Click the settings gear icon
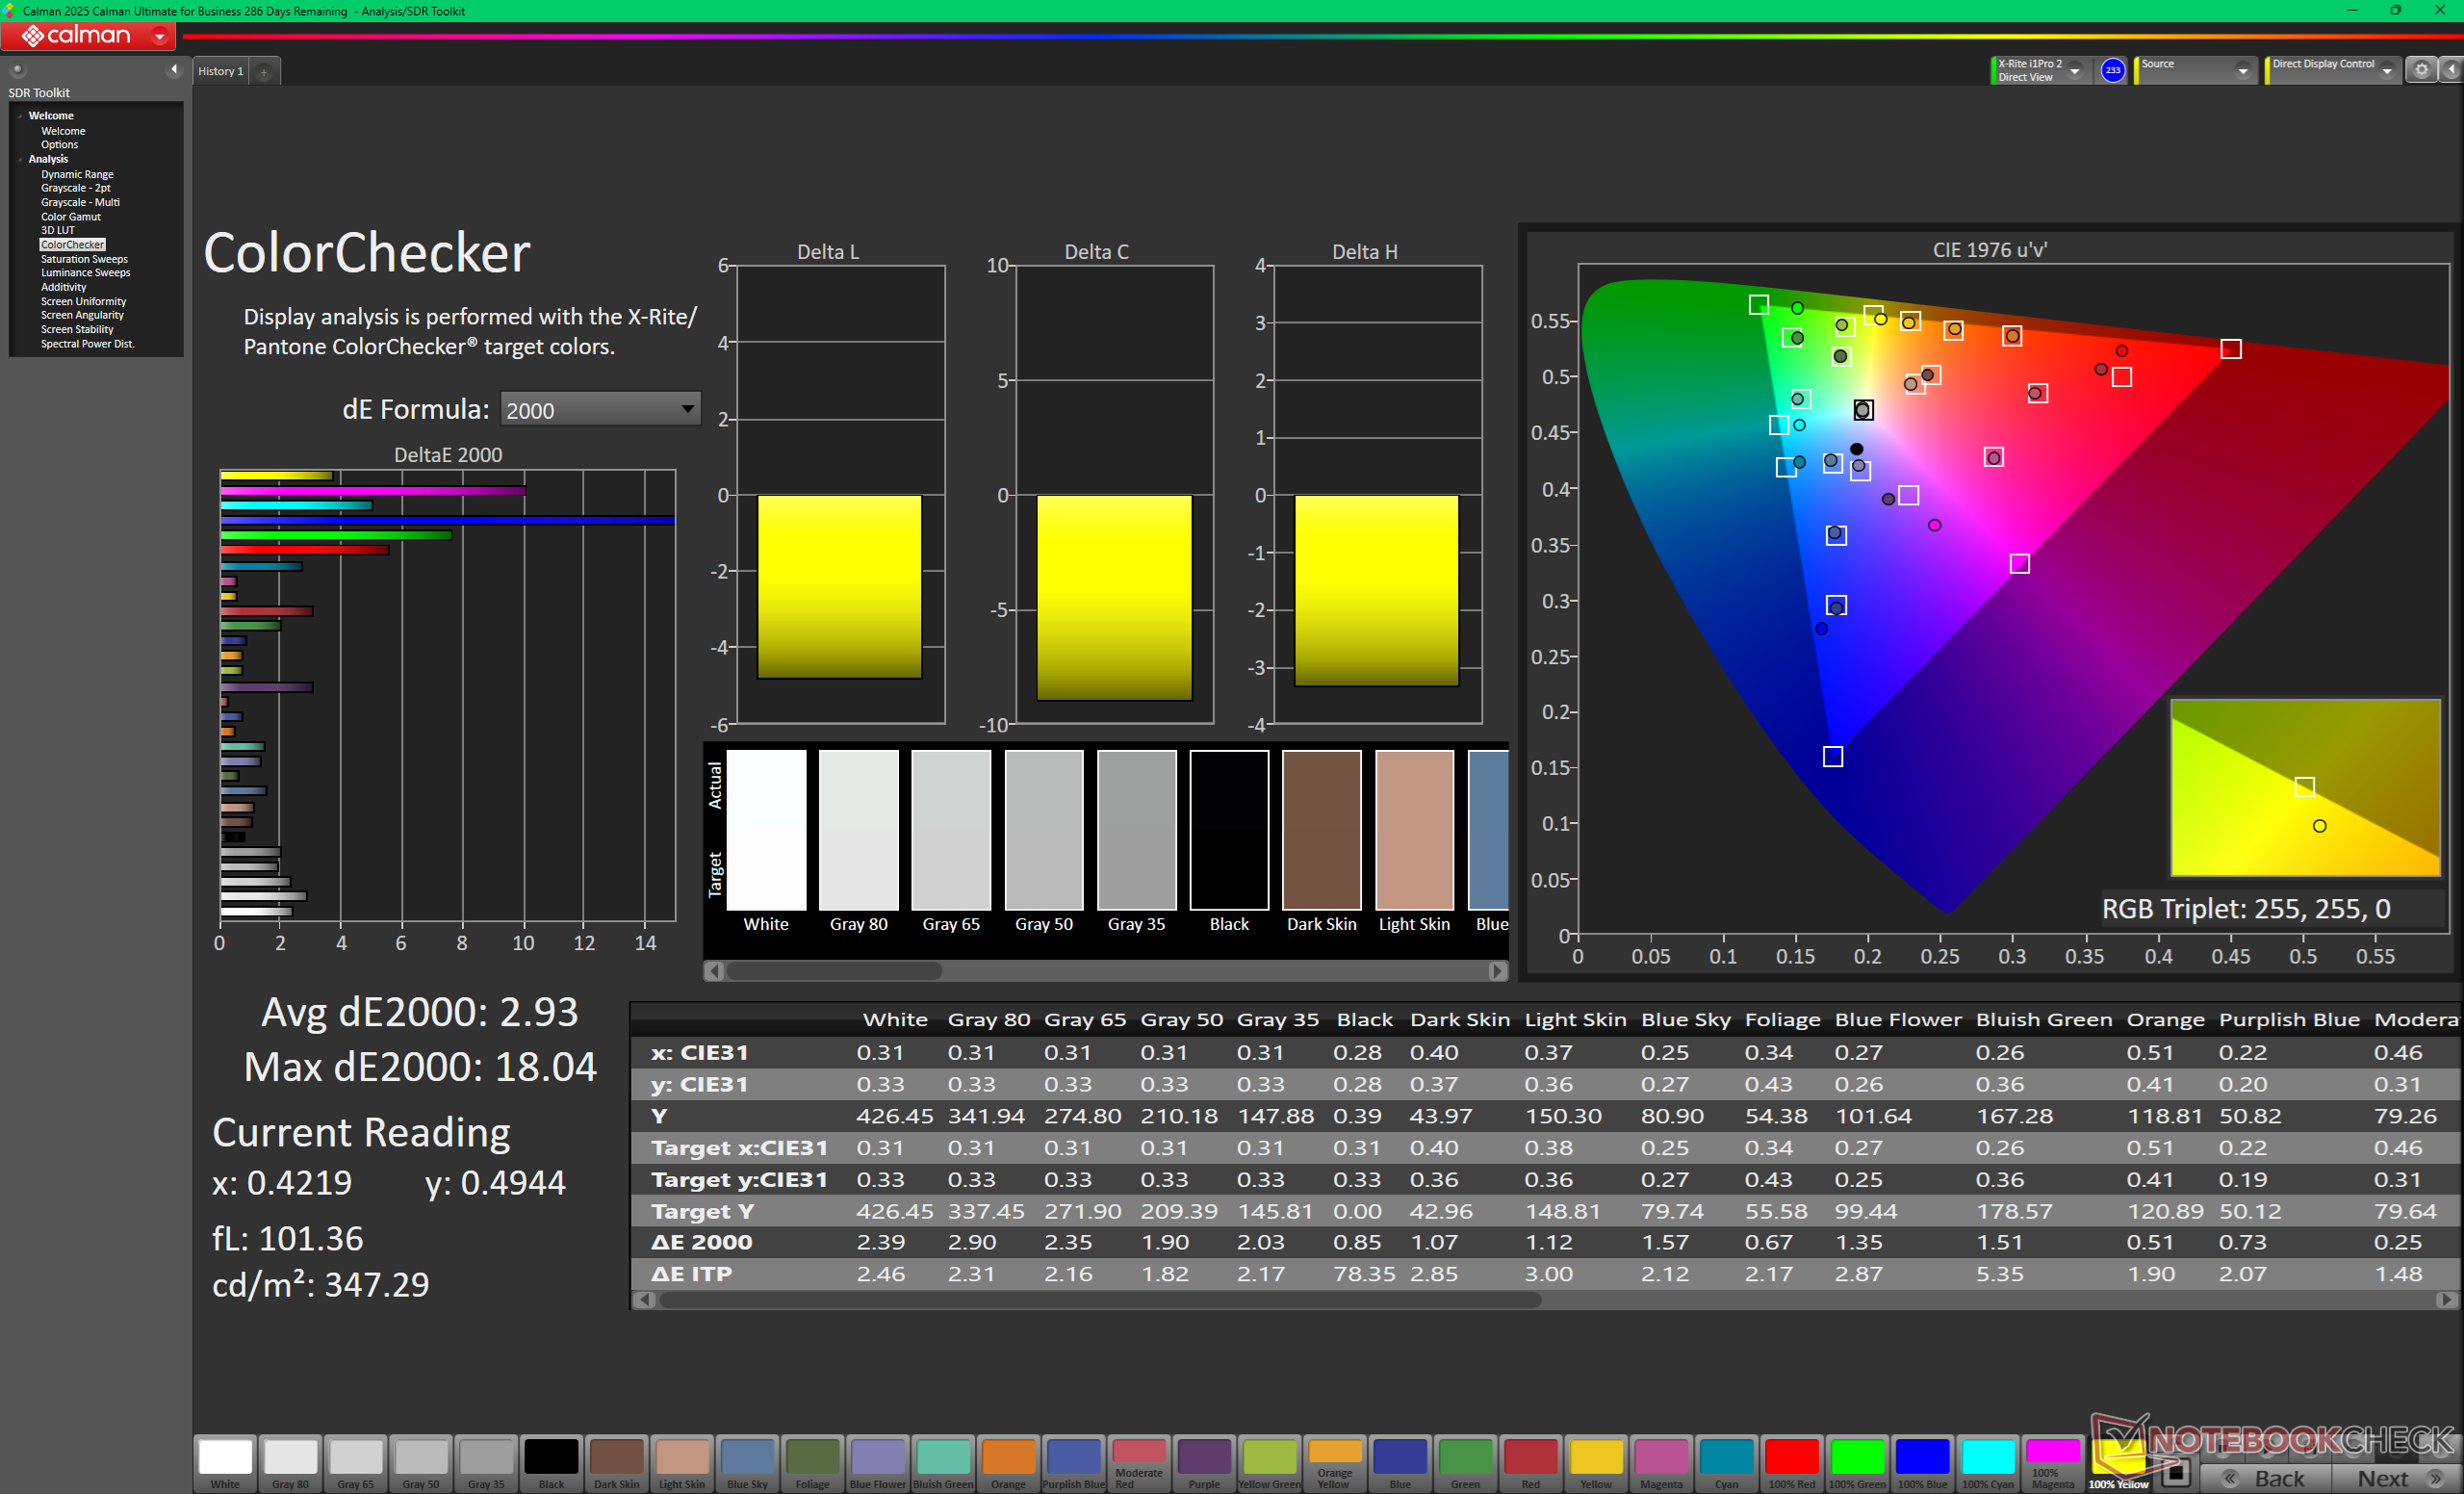Screen dimensions: 2464x1494 [x=2421, y=70]
